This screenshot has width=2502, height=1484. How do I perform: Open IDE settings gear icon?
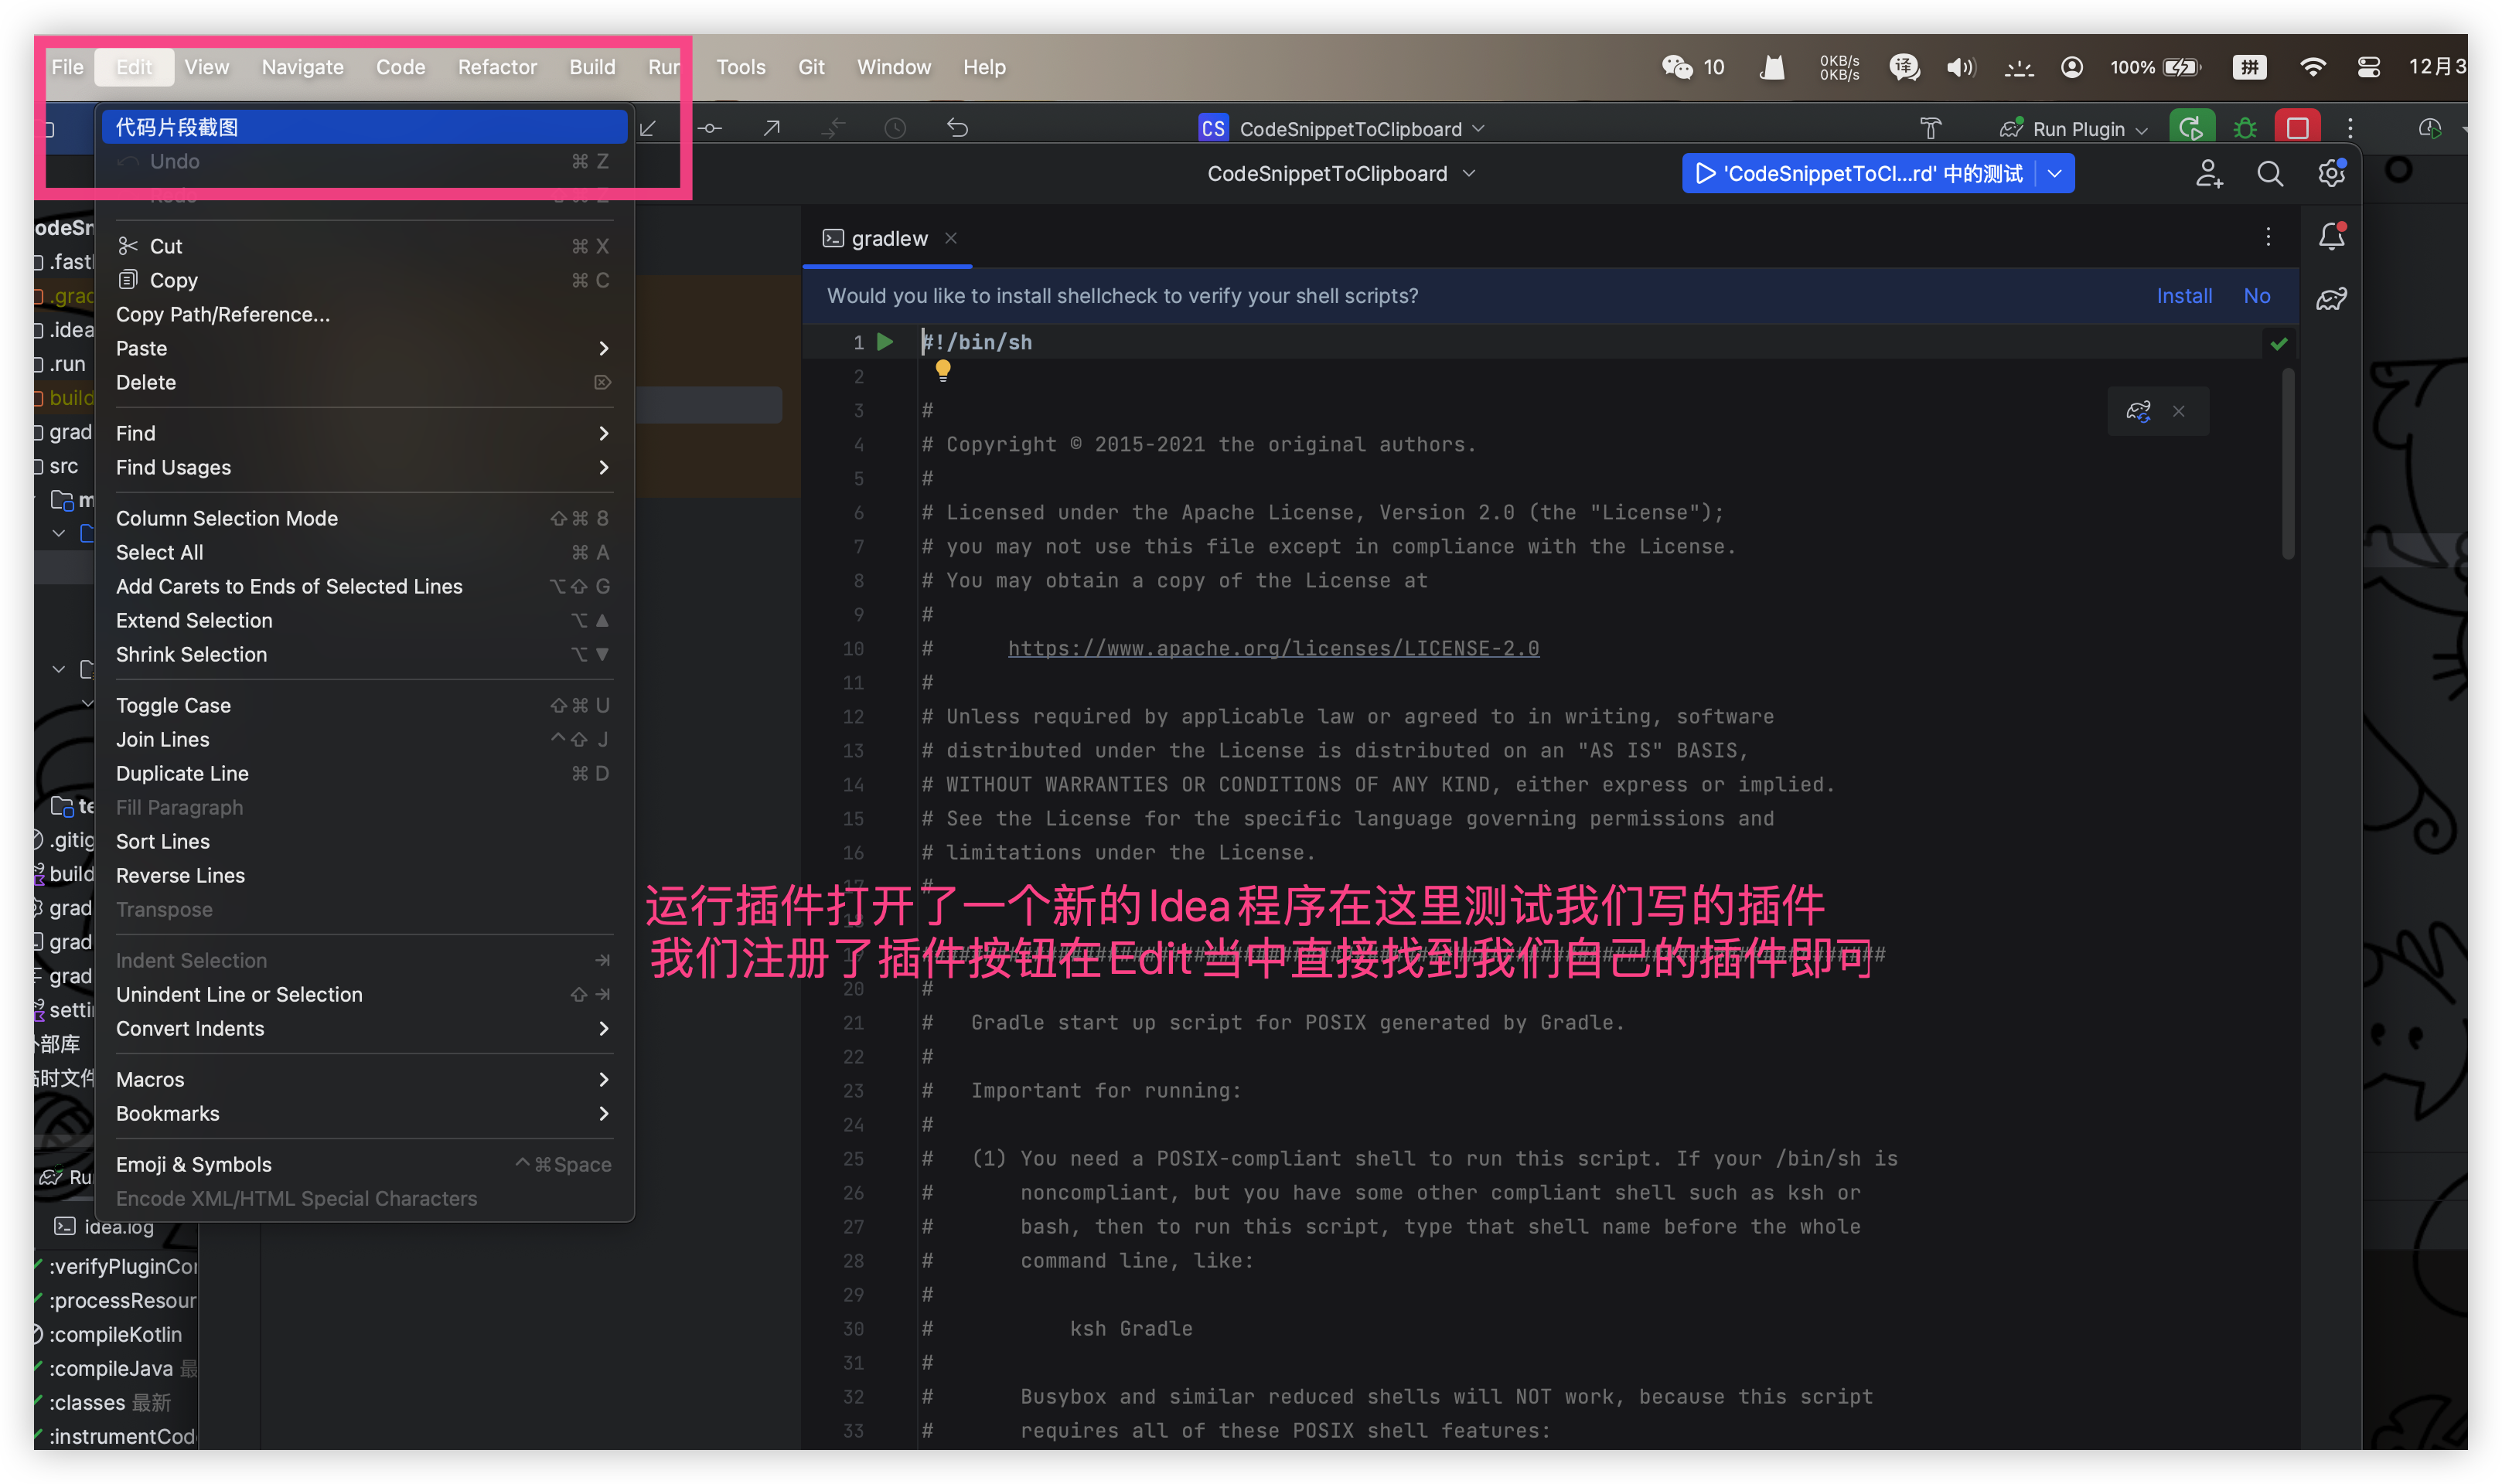pyautogui.click(x=2332, y=174)
